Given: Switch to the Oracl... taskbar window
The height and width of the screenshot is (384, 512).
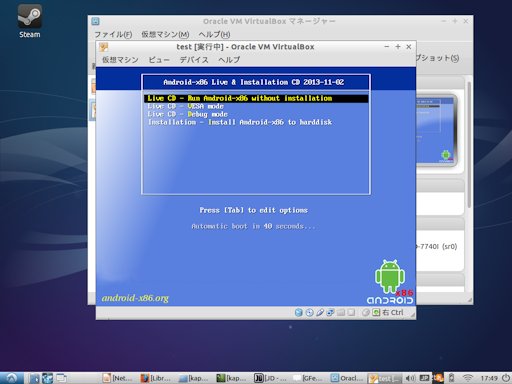Looking at the screenshot, I should click(347, 378).
